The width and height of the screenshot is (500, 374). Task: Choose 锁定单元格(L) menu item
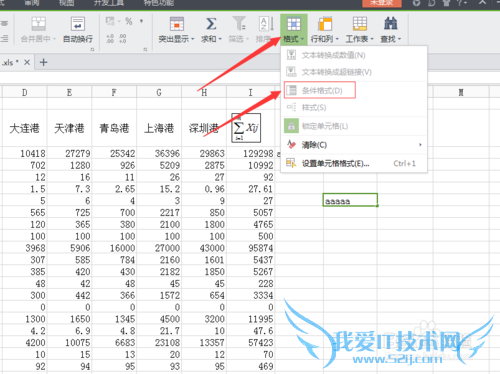point(354,126)
